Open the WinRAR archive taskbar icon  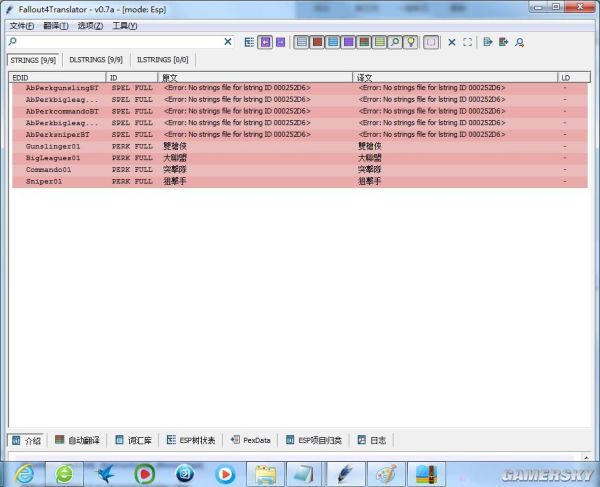pos(426,474)
